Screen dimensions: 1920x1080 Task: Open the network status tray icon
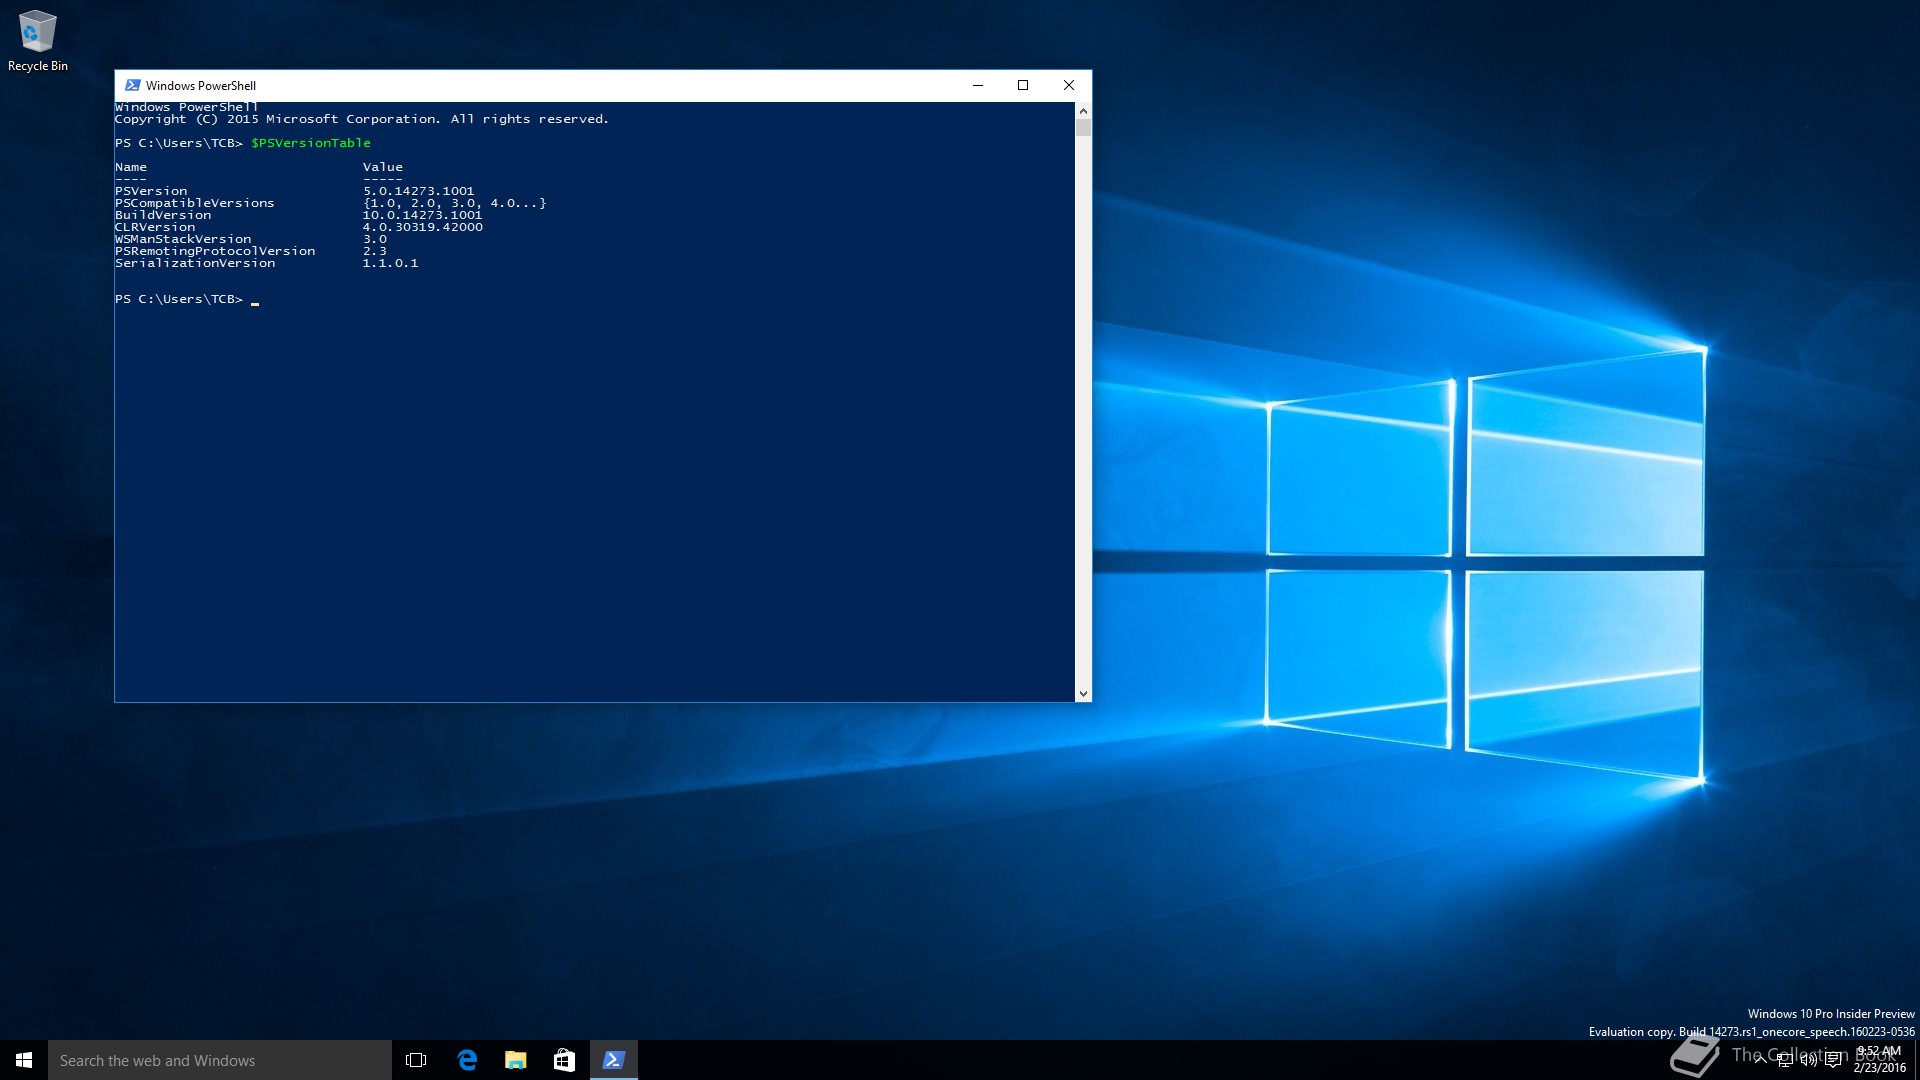(x=1784, y=1060)
